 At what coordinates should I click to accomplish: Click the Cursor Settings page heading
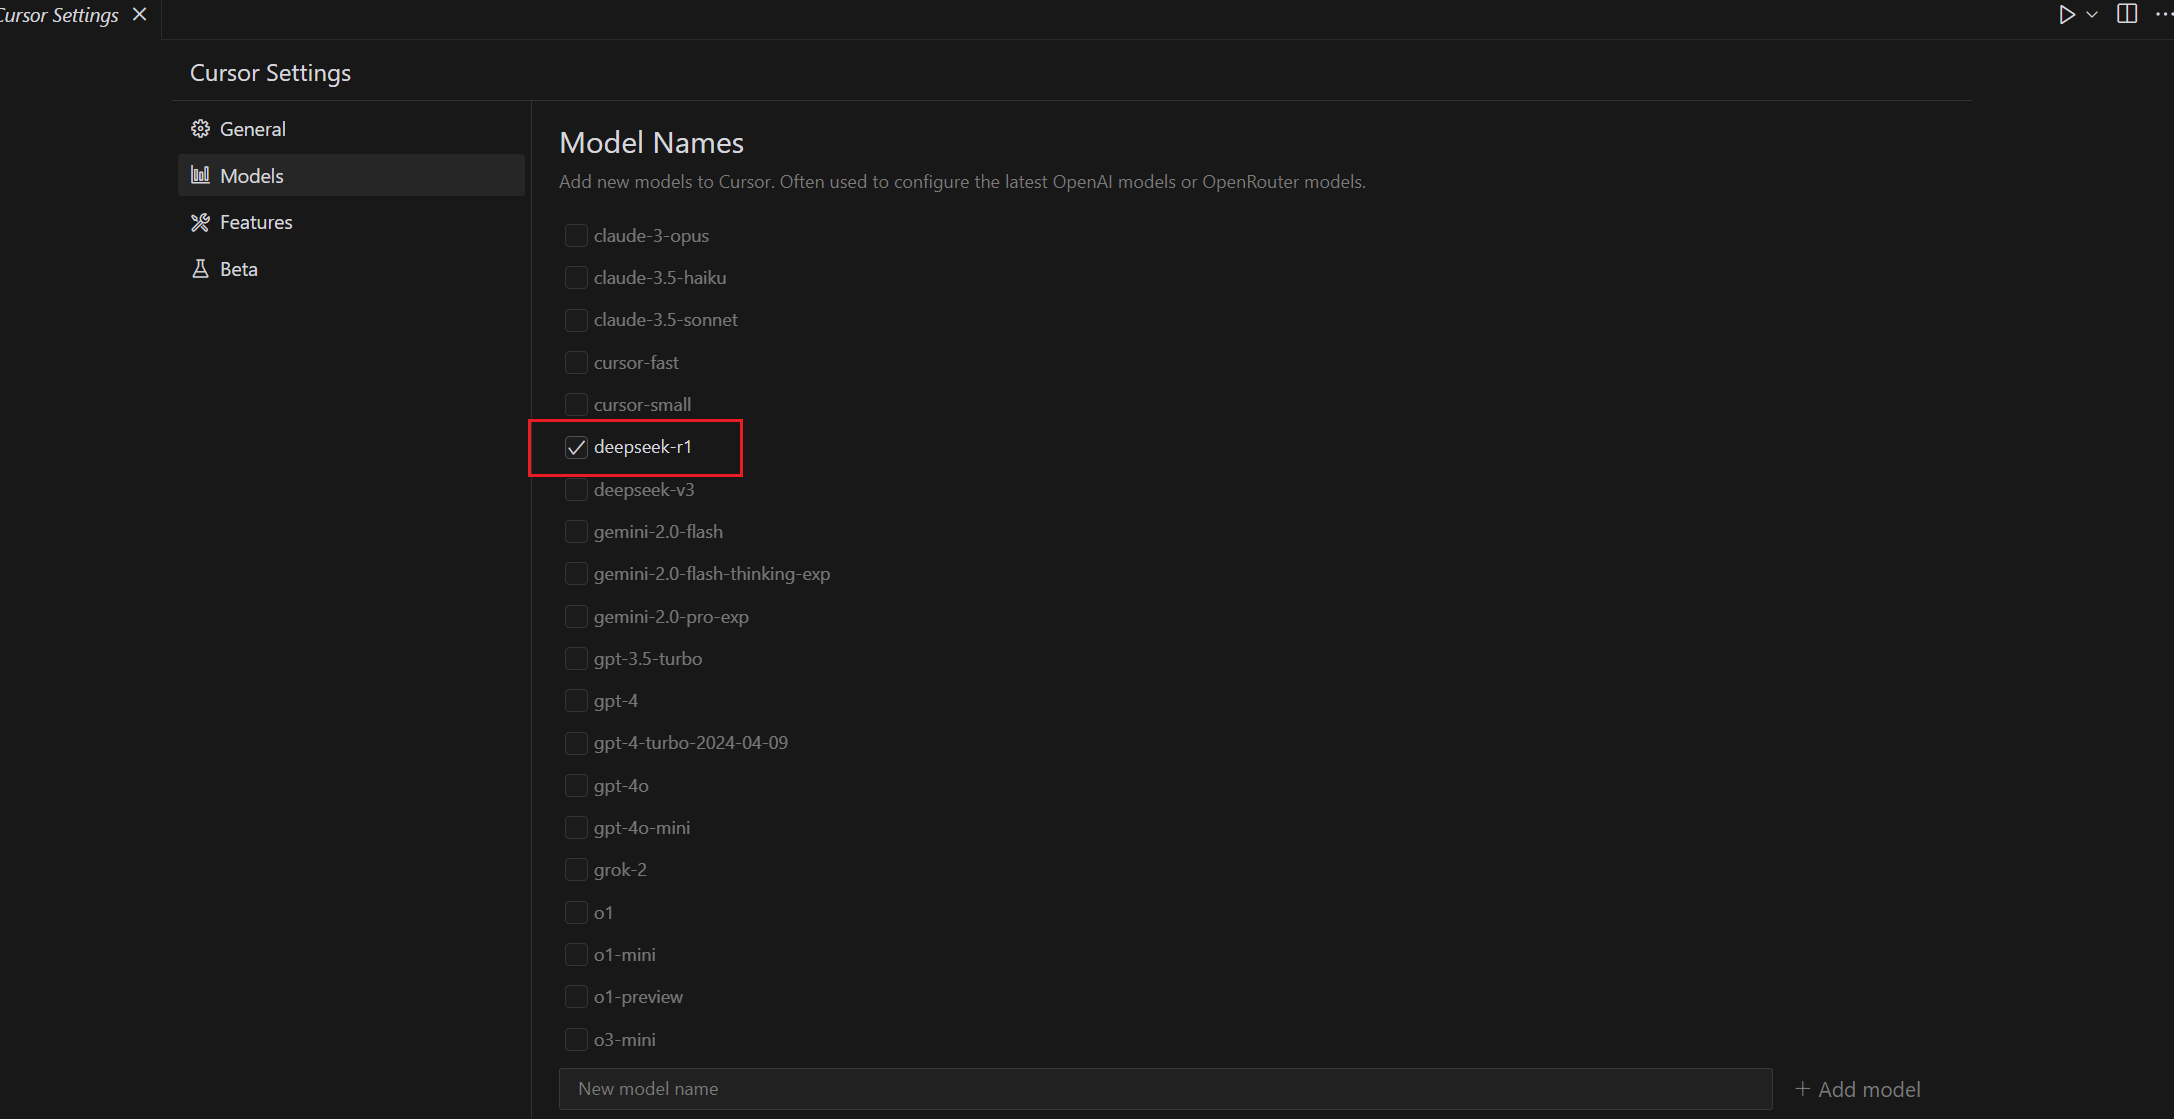[x=270, y=73]
